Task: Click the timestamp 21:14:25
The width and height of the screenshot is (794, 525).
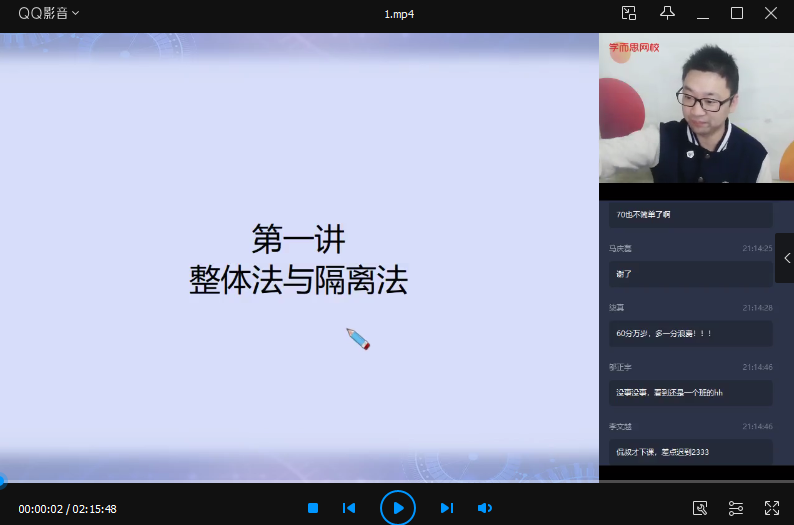Action: coord(757,248)
